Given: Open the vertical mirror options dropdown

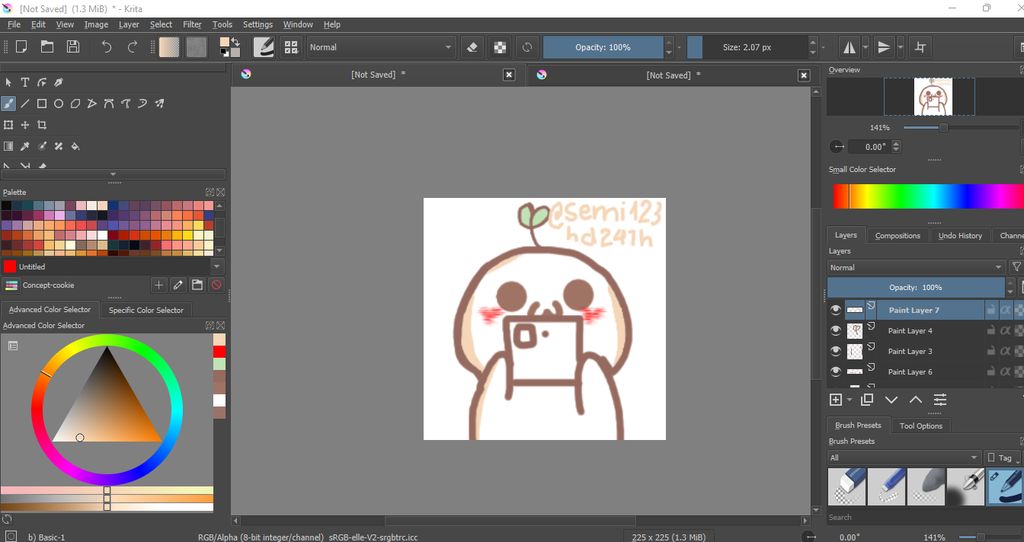Looking at the screenshot, I should click(x=900, y=47).
